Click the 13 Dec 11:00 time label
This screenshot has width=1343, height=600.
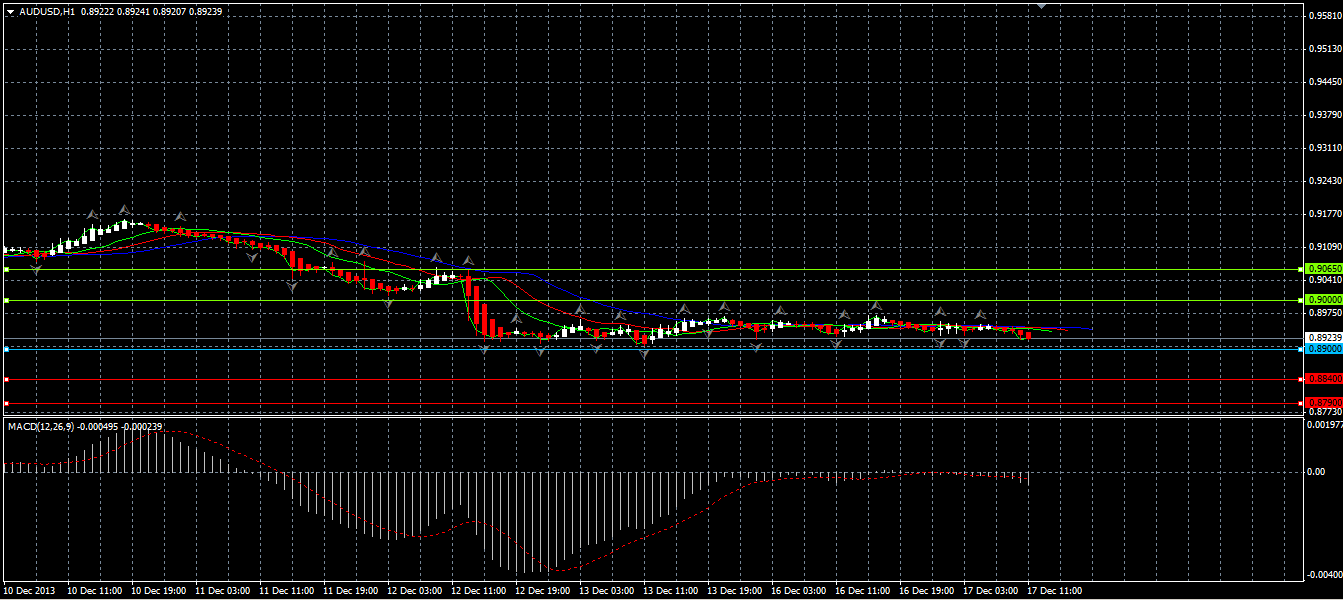[x=671, y=591]
